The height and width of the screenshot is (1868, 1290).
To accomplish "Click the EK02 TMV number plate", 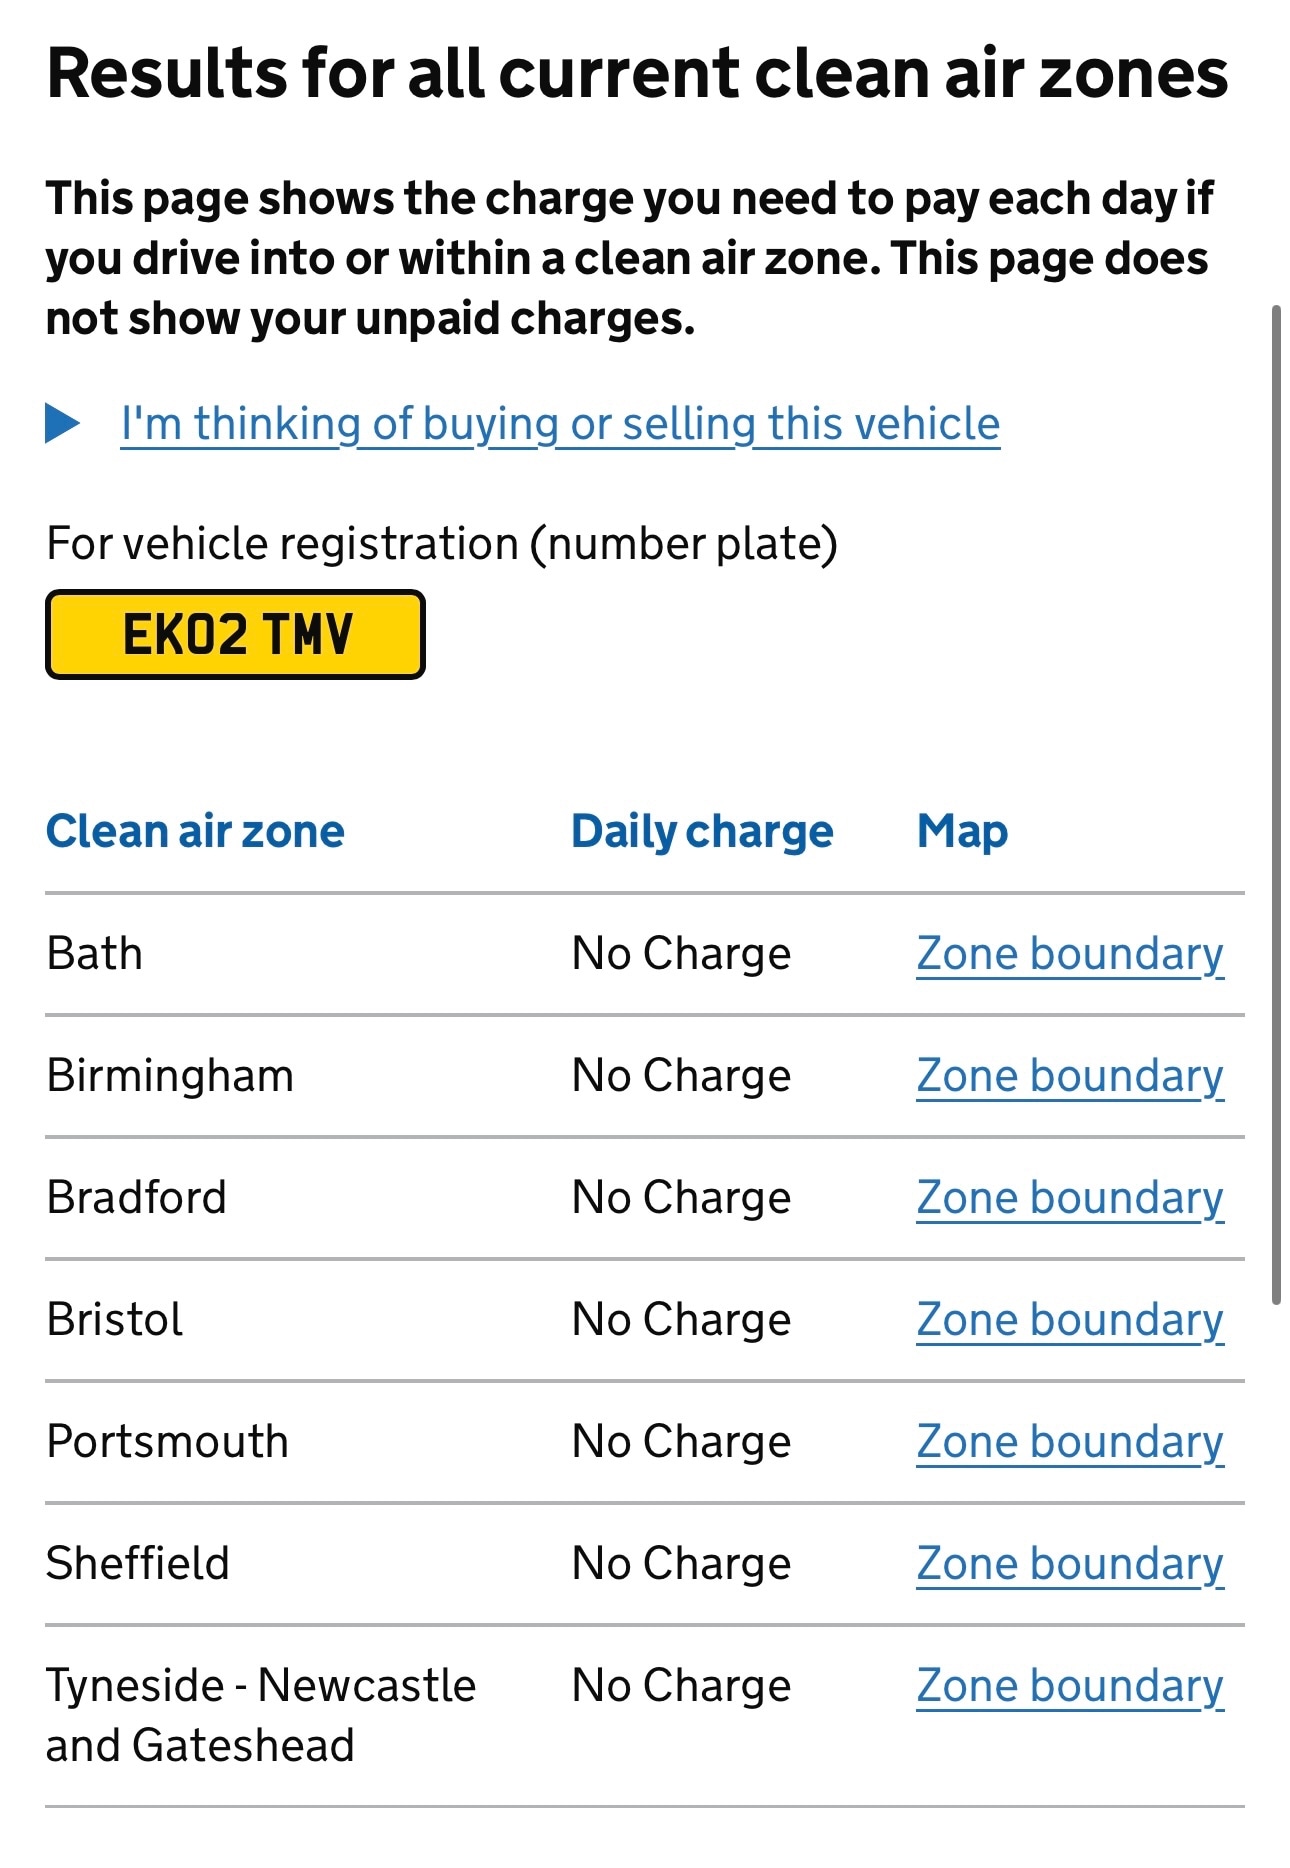I will click(x=236, y=635).
